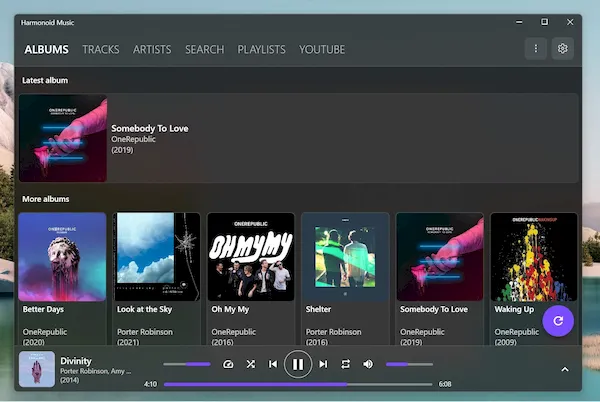
Task: Close the Harmonoid Music window
Action: click(570, 22)
